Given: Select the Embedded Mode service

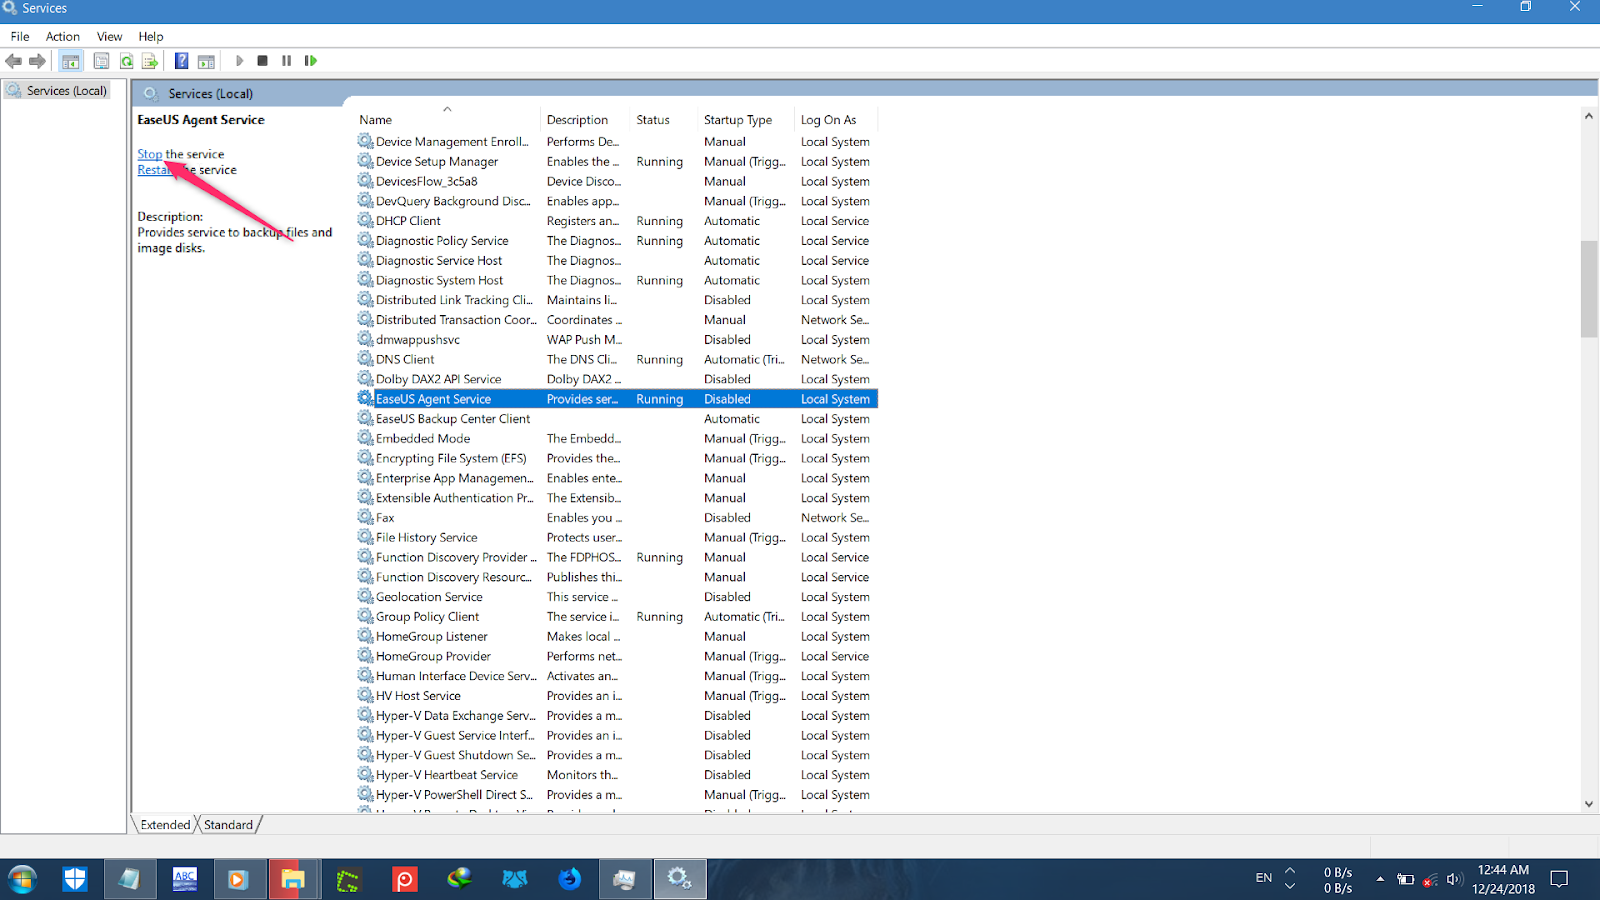Looking at the screenshot, I should (617, 439).
